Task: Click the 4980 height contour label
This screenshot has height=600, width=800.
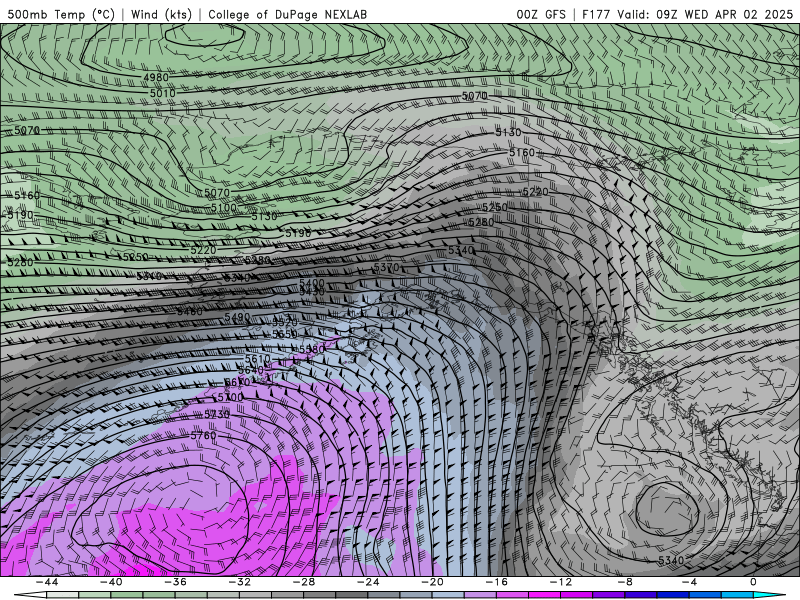Action: click(x=156, y=78)
